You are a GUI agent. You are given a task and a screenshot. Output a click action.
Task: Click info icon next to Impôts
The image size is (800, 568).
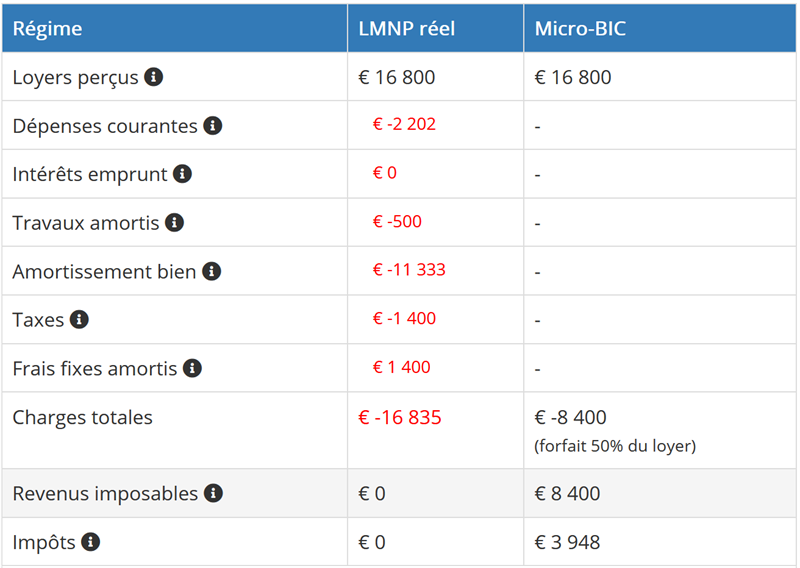pyautogui.click(x=90, y=542)
